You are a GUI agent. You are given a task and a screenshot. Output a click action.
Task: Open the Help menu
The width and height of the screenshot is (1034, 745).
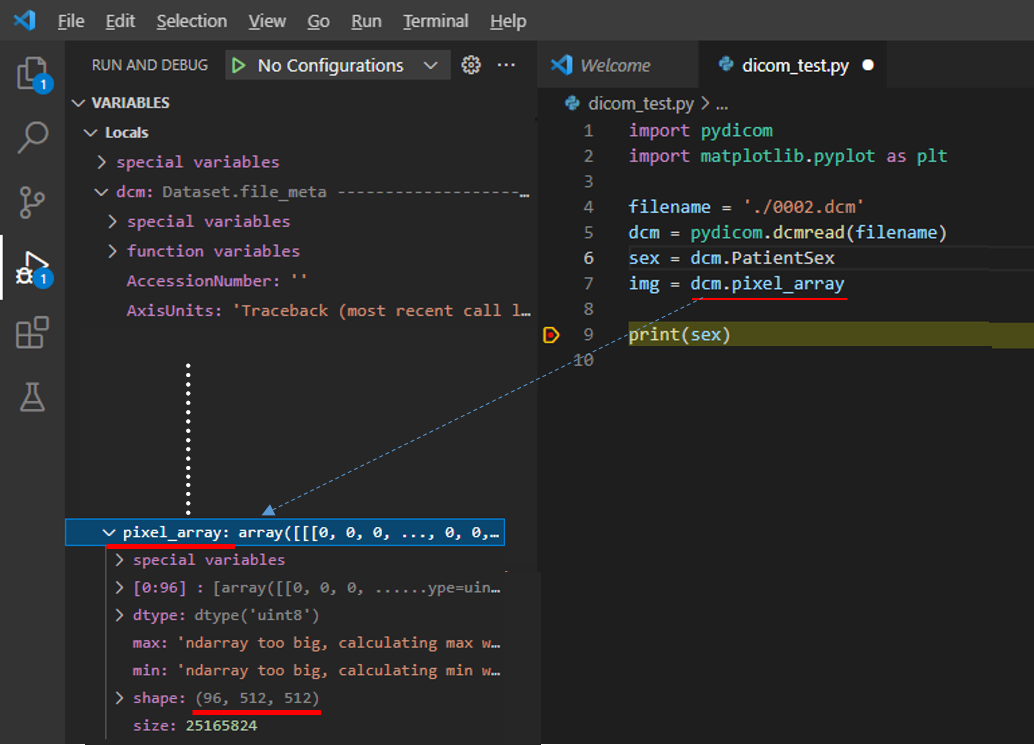(x=508, y=21)
